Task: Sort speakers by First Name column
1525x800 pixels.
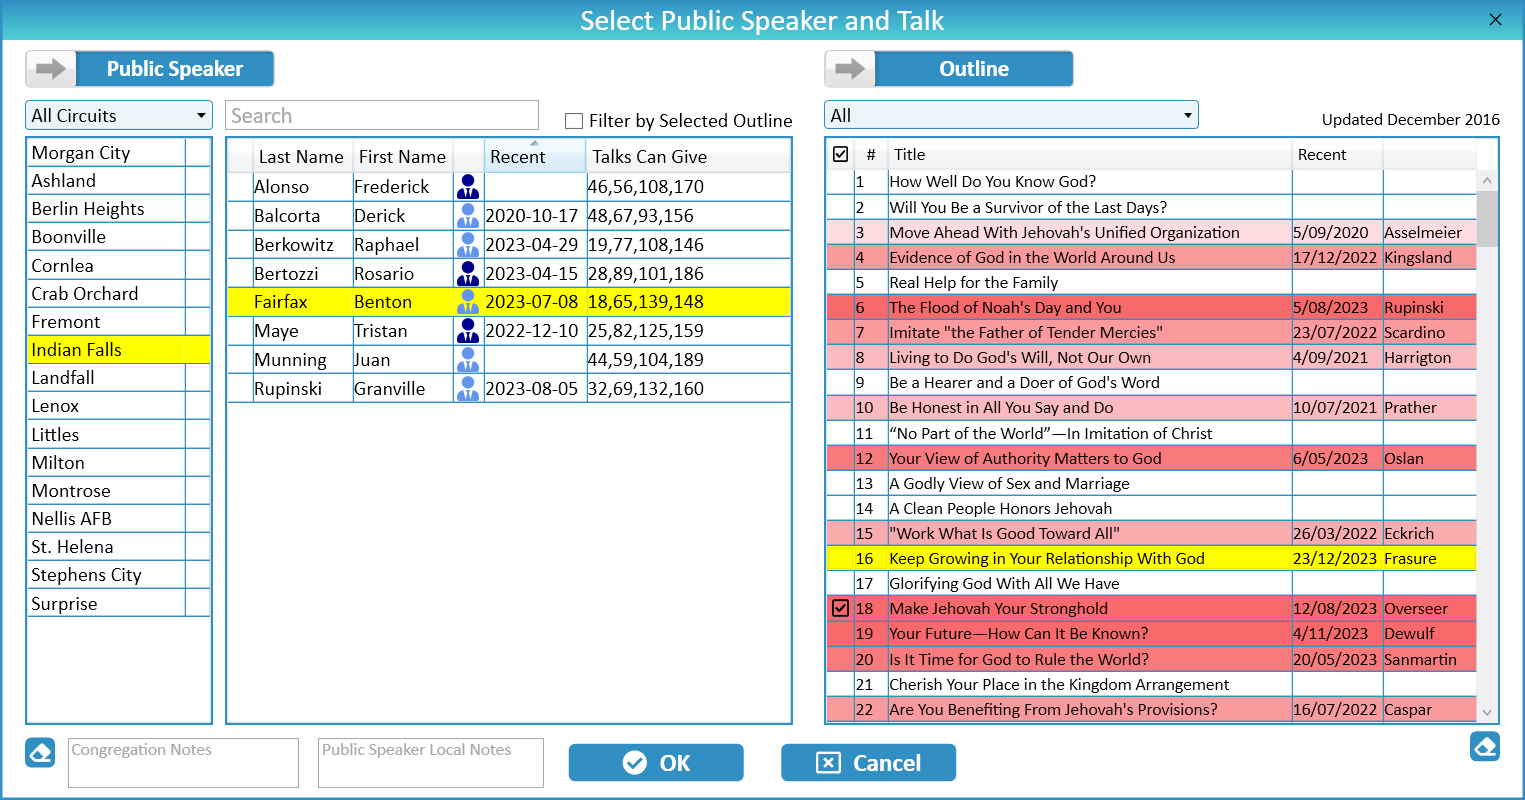Action: [x=403, y=157]
